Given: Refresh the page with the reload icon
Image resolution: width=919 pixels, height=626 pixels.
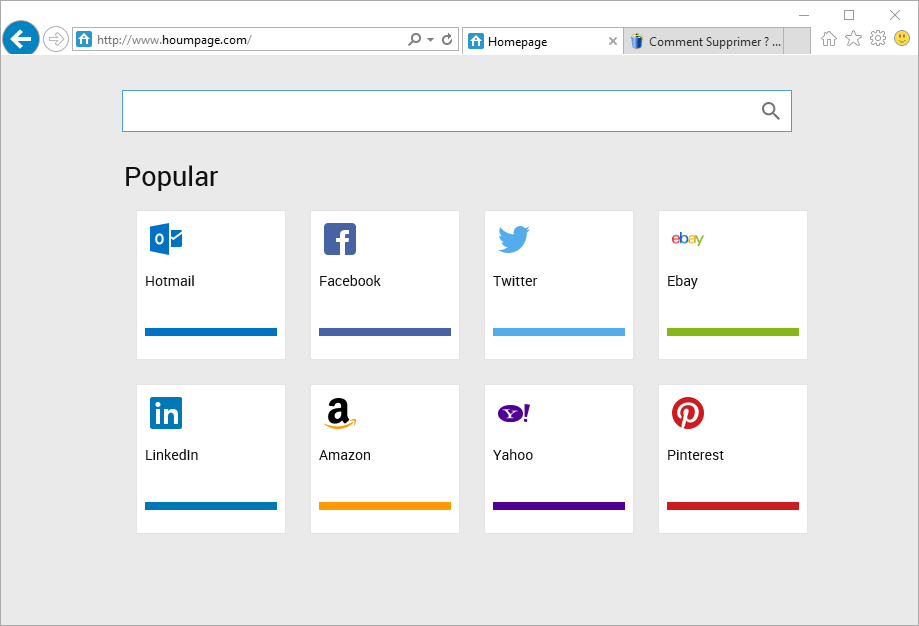Looking at the screenshot, I should click(x=447, y=39).
